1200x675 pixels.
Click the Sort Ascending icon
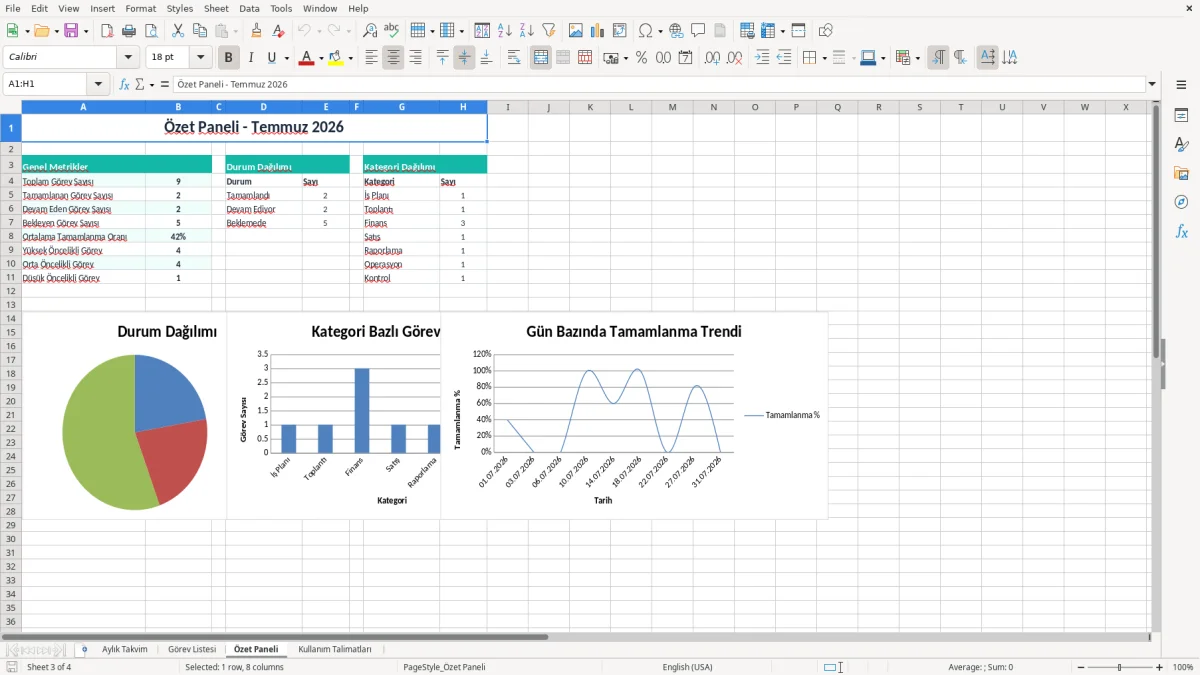click(x=505, y=31)
